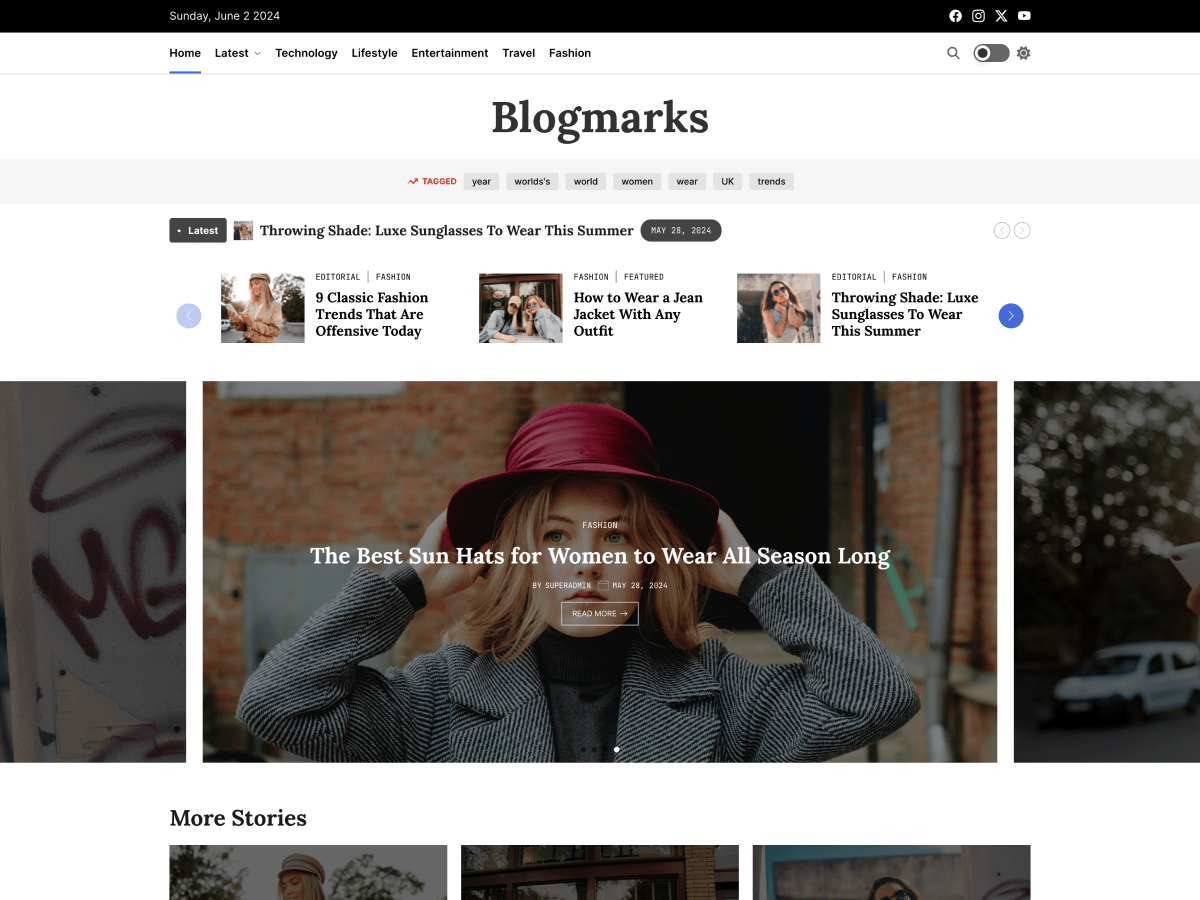Screen dimensions: 1200x900
Task: Advance the ticker with the right chevron
Action: [x=1022, y=230]
